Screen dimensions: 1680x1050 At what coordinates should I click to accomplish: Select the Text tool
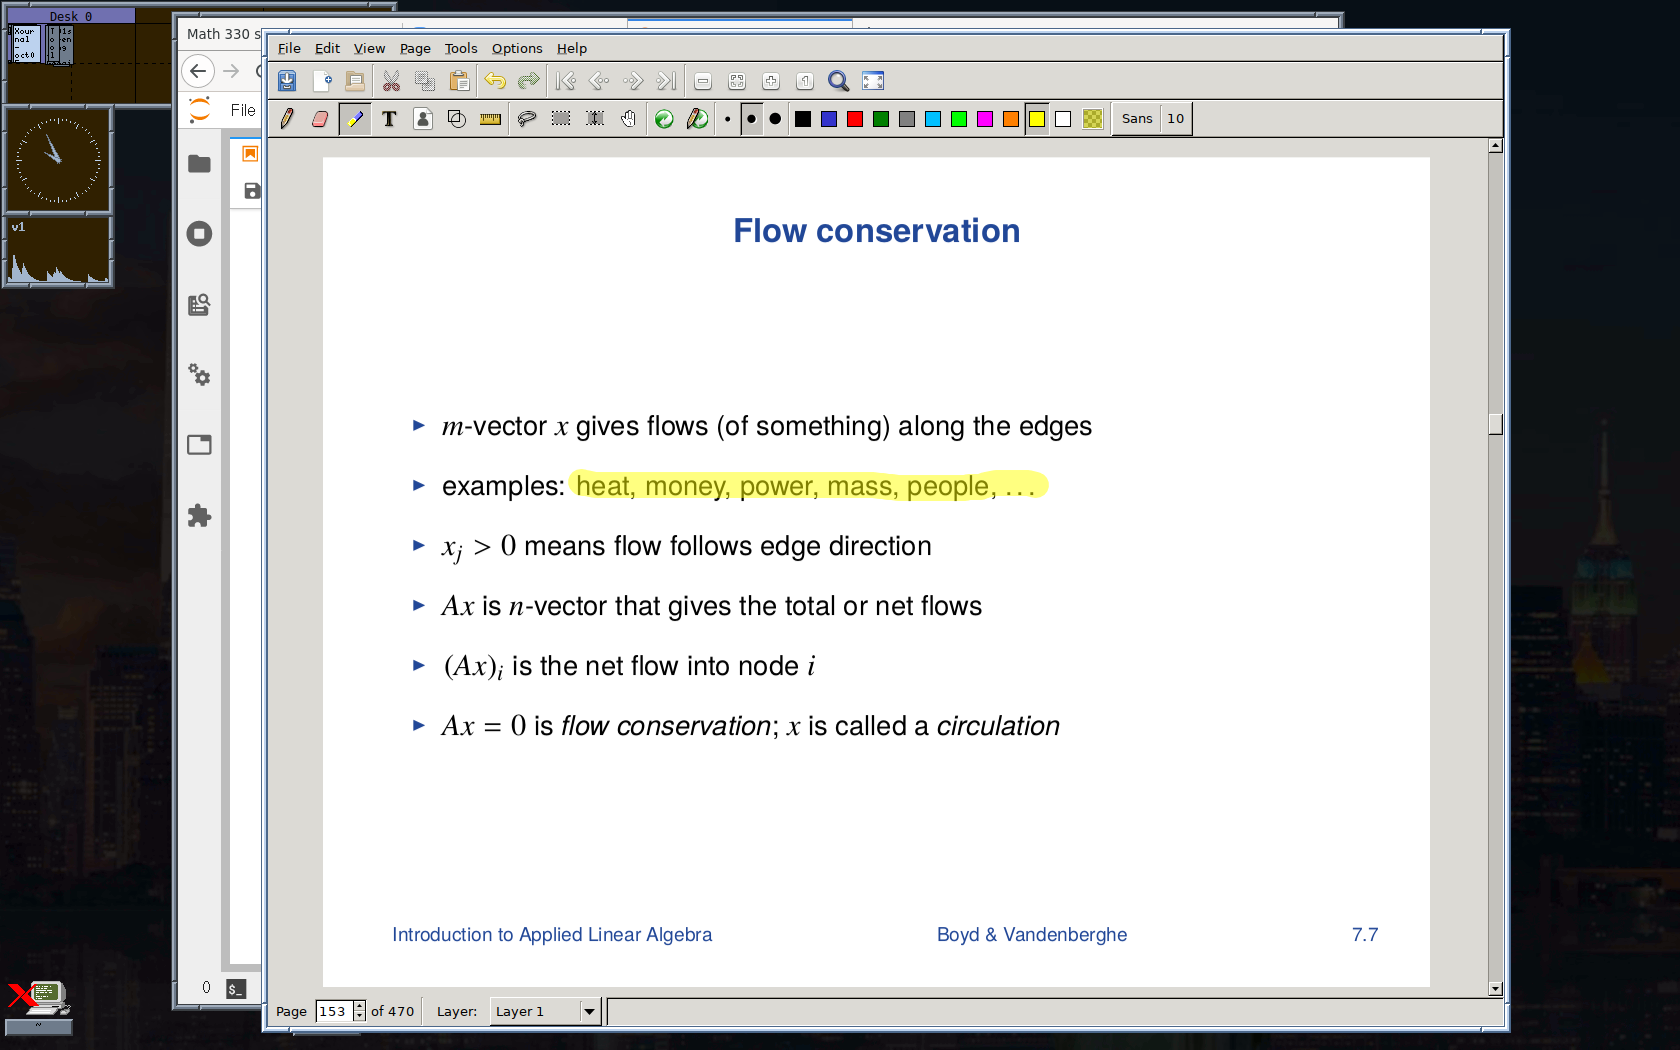coord(389,119)
